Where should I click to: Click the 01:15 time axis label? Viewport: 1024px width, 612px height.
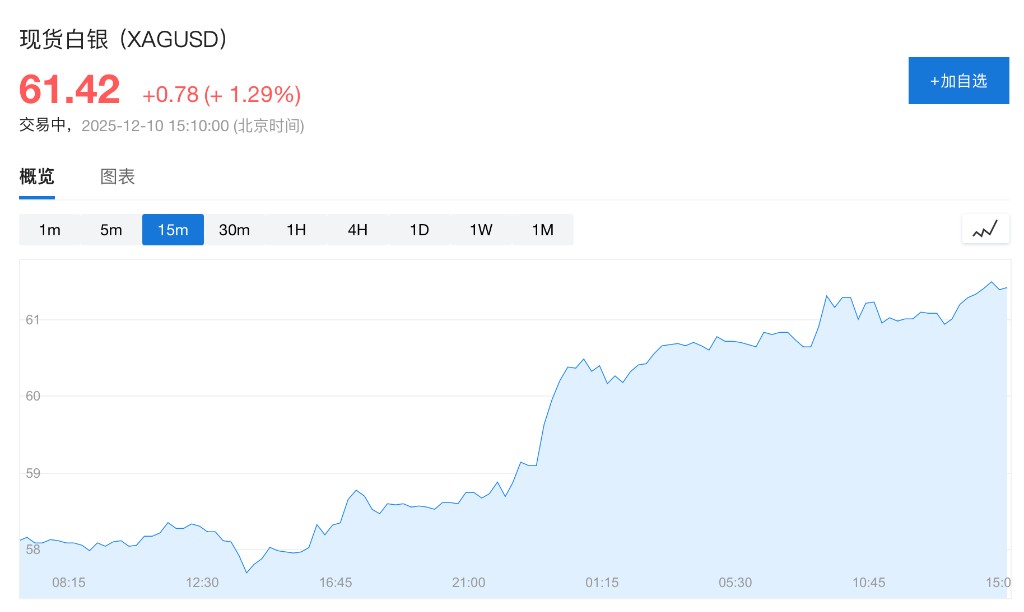pyautogui.click(x=602, y=582)
